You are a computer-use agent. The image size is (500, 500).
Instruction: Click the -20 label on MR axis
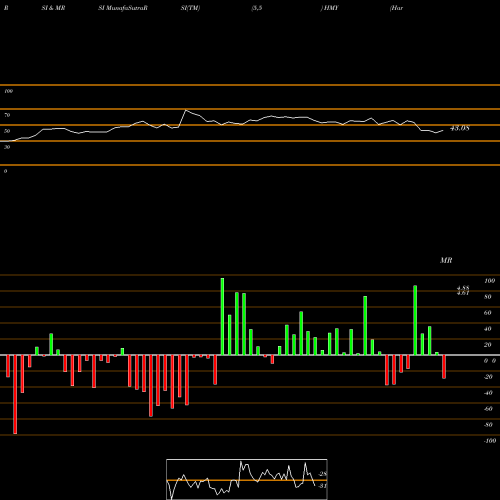click(488, 377)
